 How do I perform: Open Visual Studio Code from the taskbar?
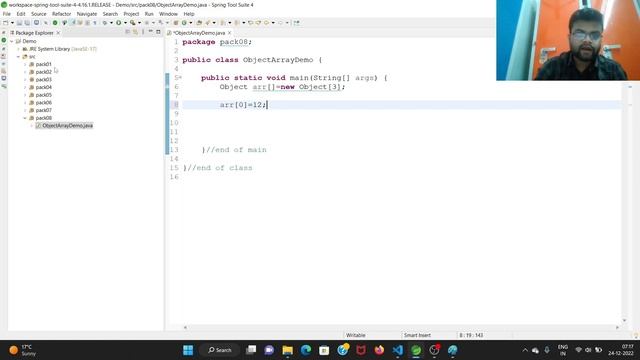[x=398, y=350]
